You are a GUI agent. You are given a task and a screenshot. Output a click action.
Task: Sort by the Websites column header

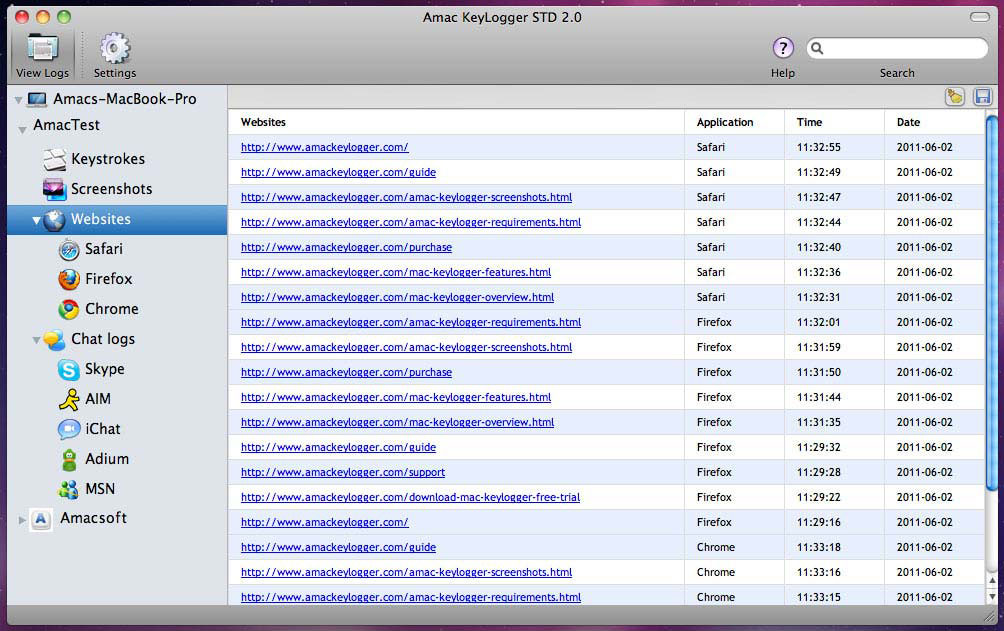263,122
